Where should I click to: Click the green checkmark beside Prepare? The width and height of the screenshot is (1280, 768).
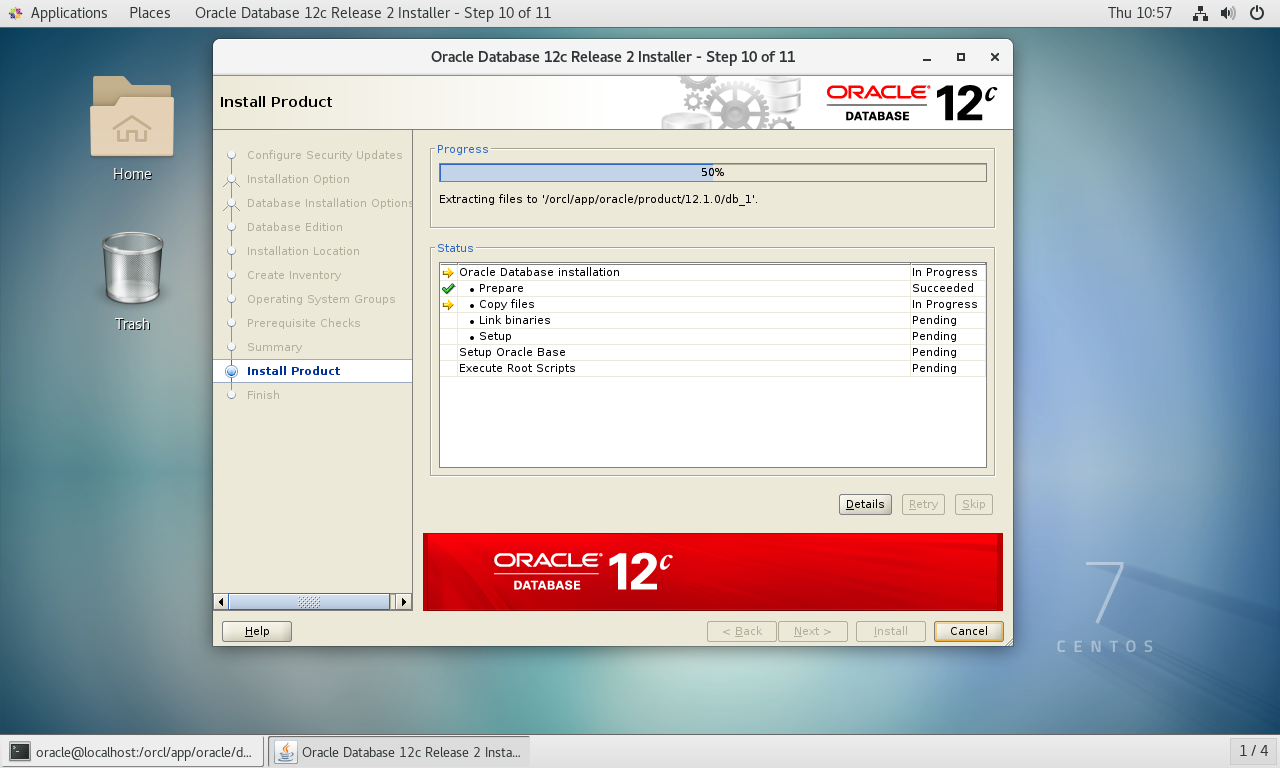tap(448, 288)
